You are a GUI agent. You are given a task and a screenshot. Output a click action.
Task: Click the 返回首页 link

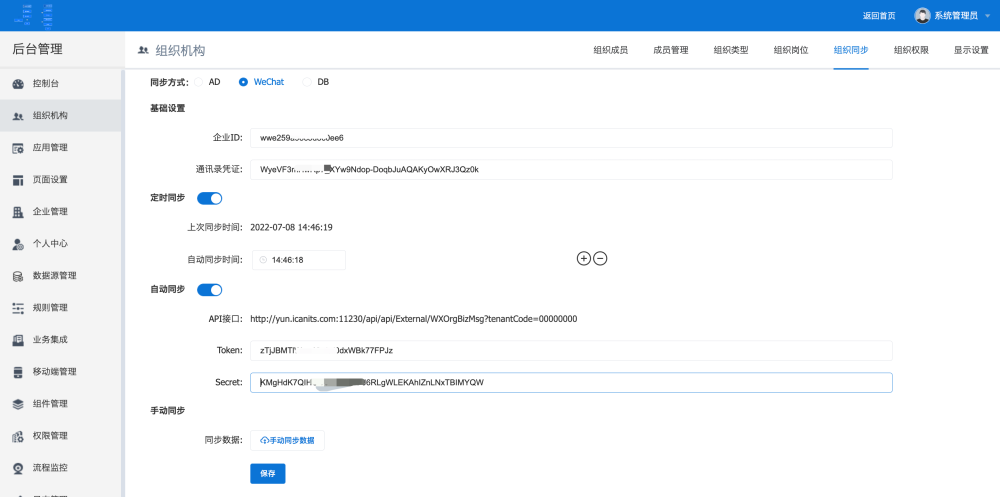(x=879, y=16)
